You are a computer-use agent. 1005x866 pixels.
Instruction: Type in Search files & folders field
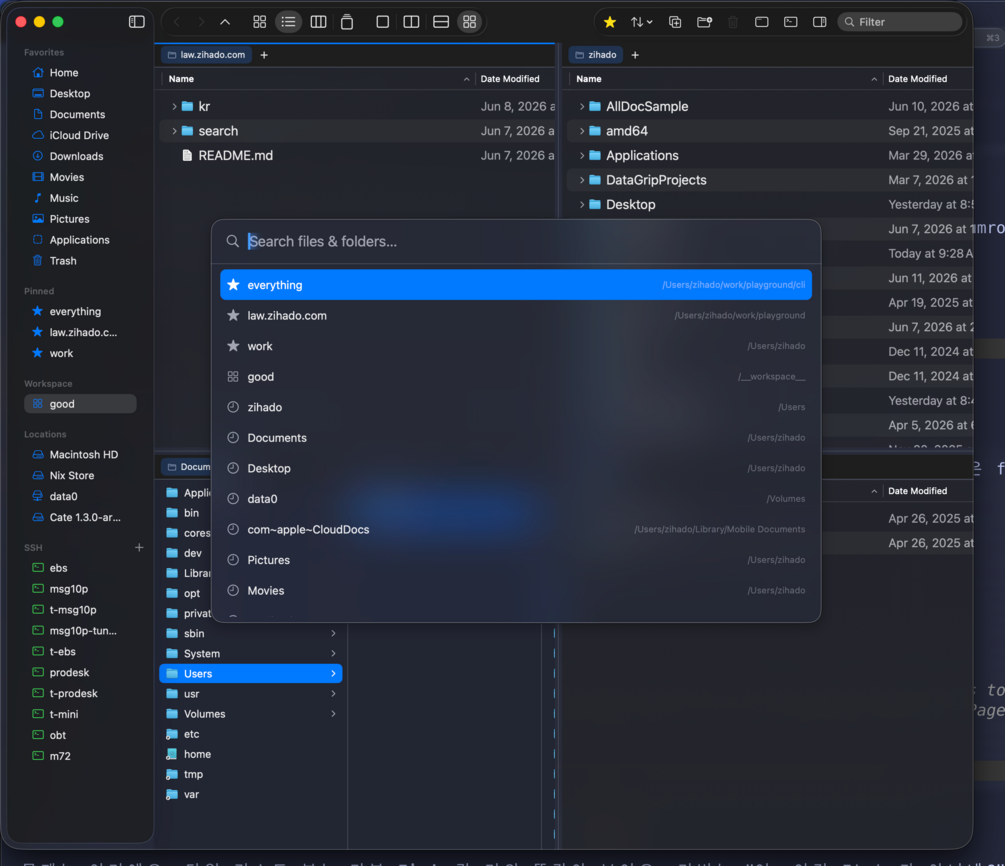tap(516, 242)
